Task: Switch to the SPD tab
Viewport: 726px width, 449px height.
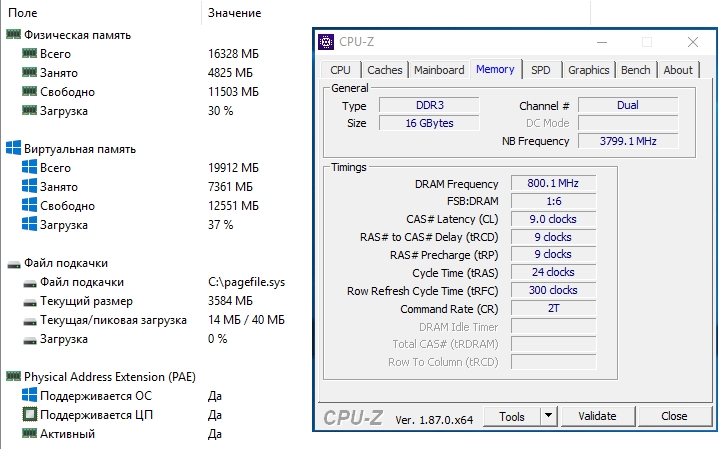Action: click(x=541, y=70)
